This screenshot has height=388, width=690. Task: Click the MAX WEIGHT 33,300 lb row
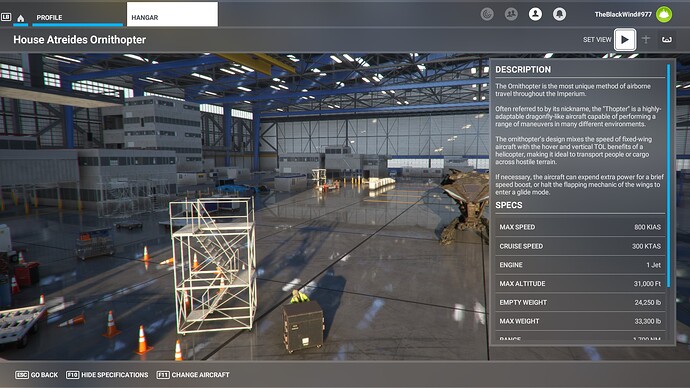point(580,321)
